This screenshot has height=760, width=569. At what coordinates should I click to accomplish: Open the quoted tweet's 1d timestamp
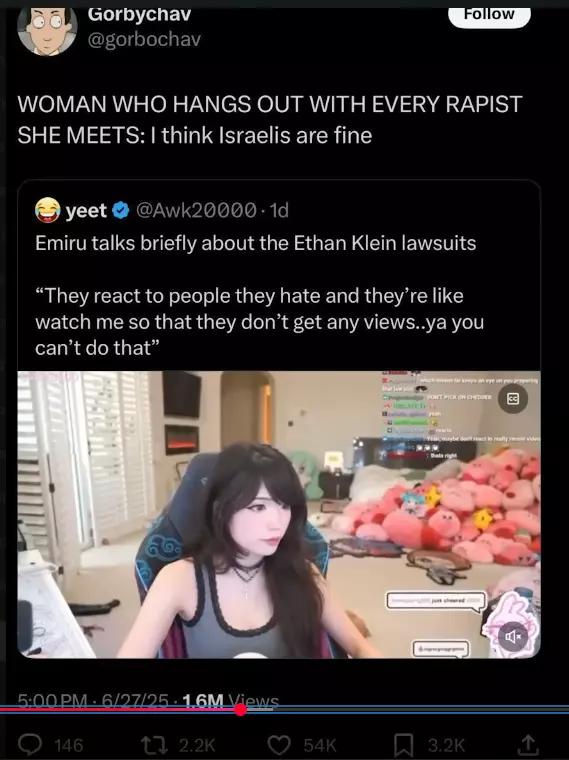(279, 210)
